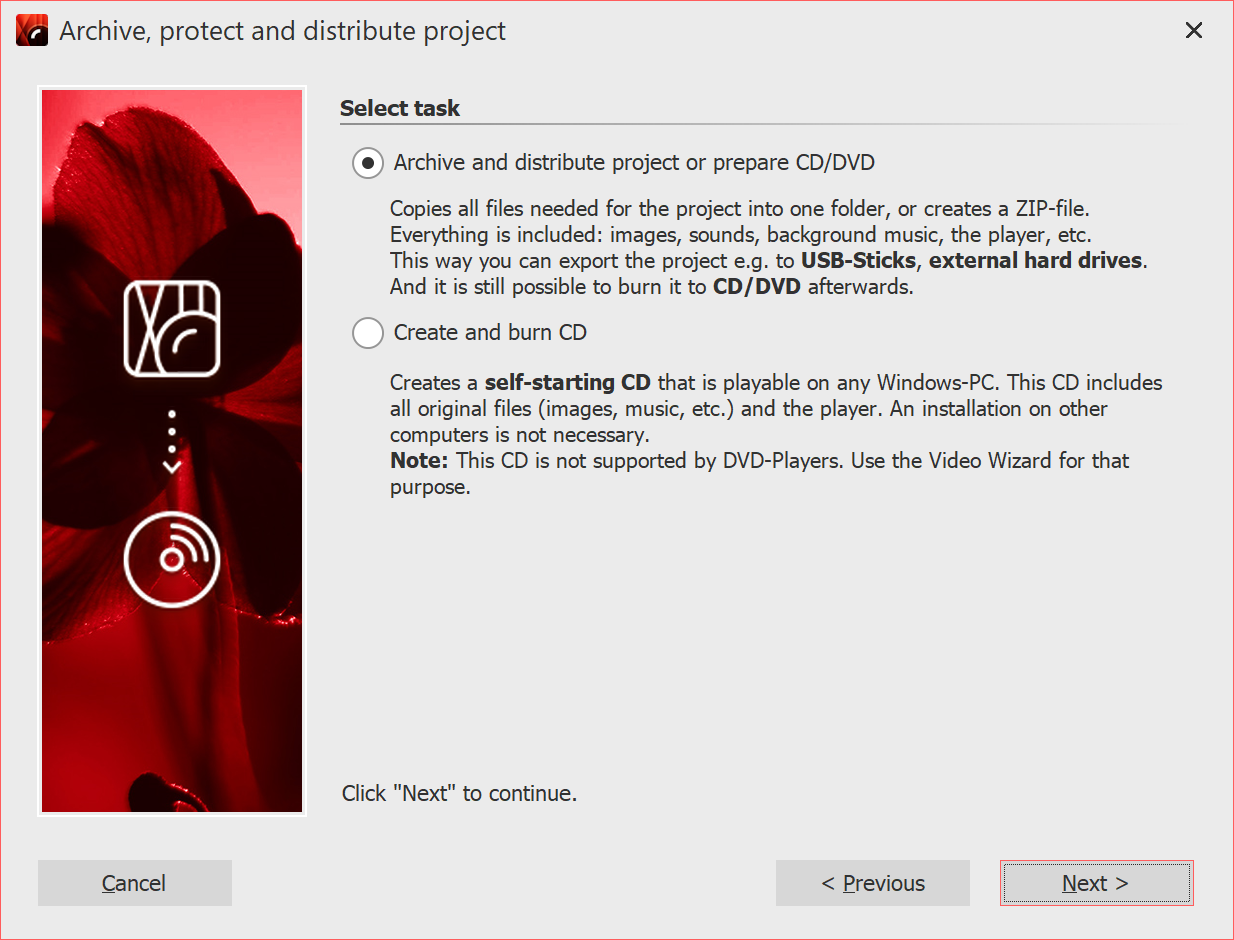The width and height of the screenshot is (1234, 940).
Task: Click the dotted down arrow on the banner
Action: click(x=172, y=441)
